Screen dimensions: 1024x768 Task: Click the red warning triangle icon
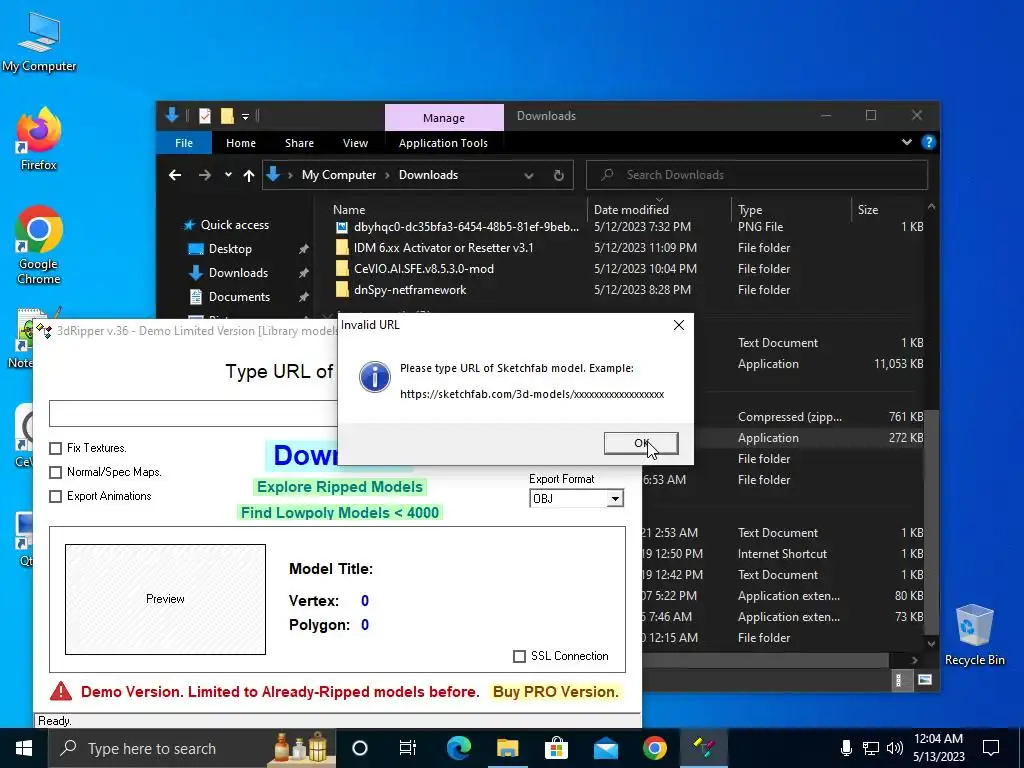click(x=61, y=691)
